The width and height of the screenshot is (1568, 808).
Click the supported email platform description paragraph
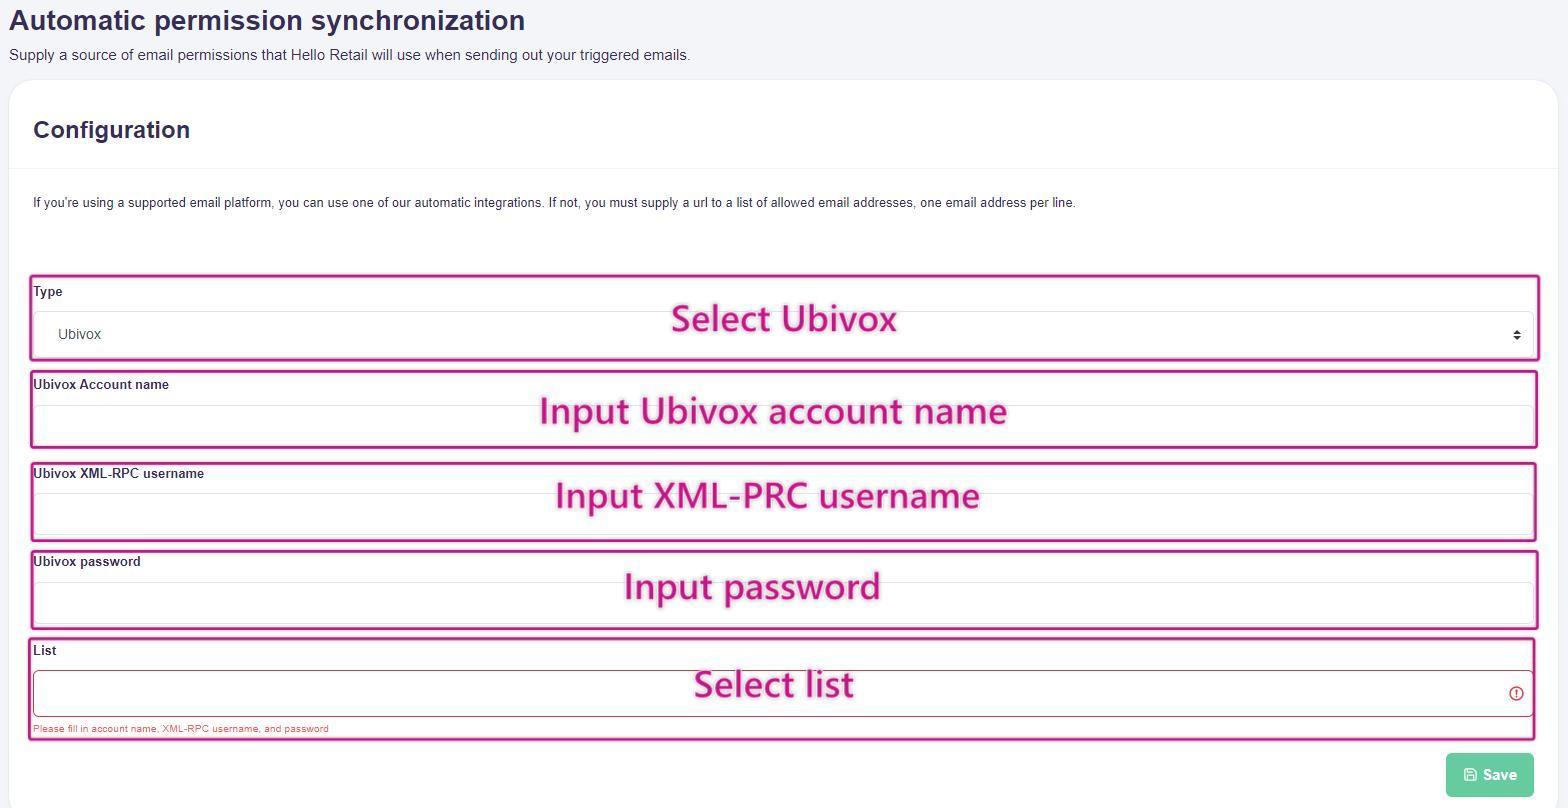tap(554, 203)
